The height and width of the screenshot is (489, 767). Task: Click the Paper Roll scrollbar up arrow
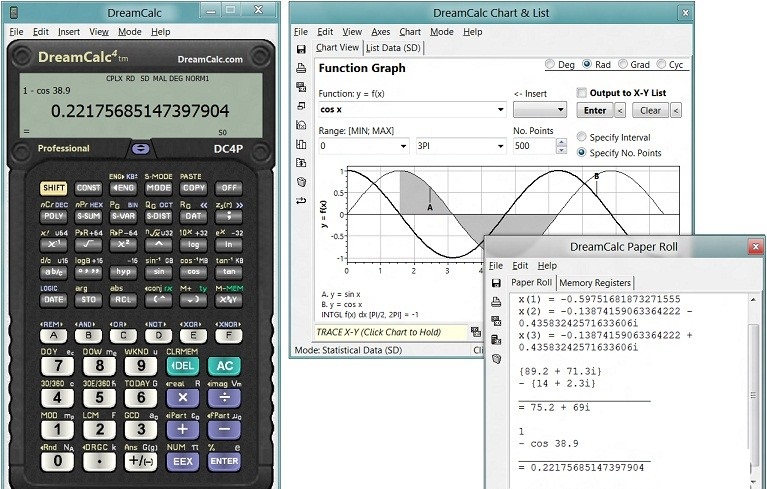(753, 299)
